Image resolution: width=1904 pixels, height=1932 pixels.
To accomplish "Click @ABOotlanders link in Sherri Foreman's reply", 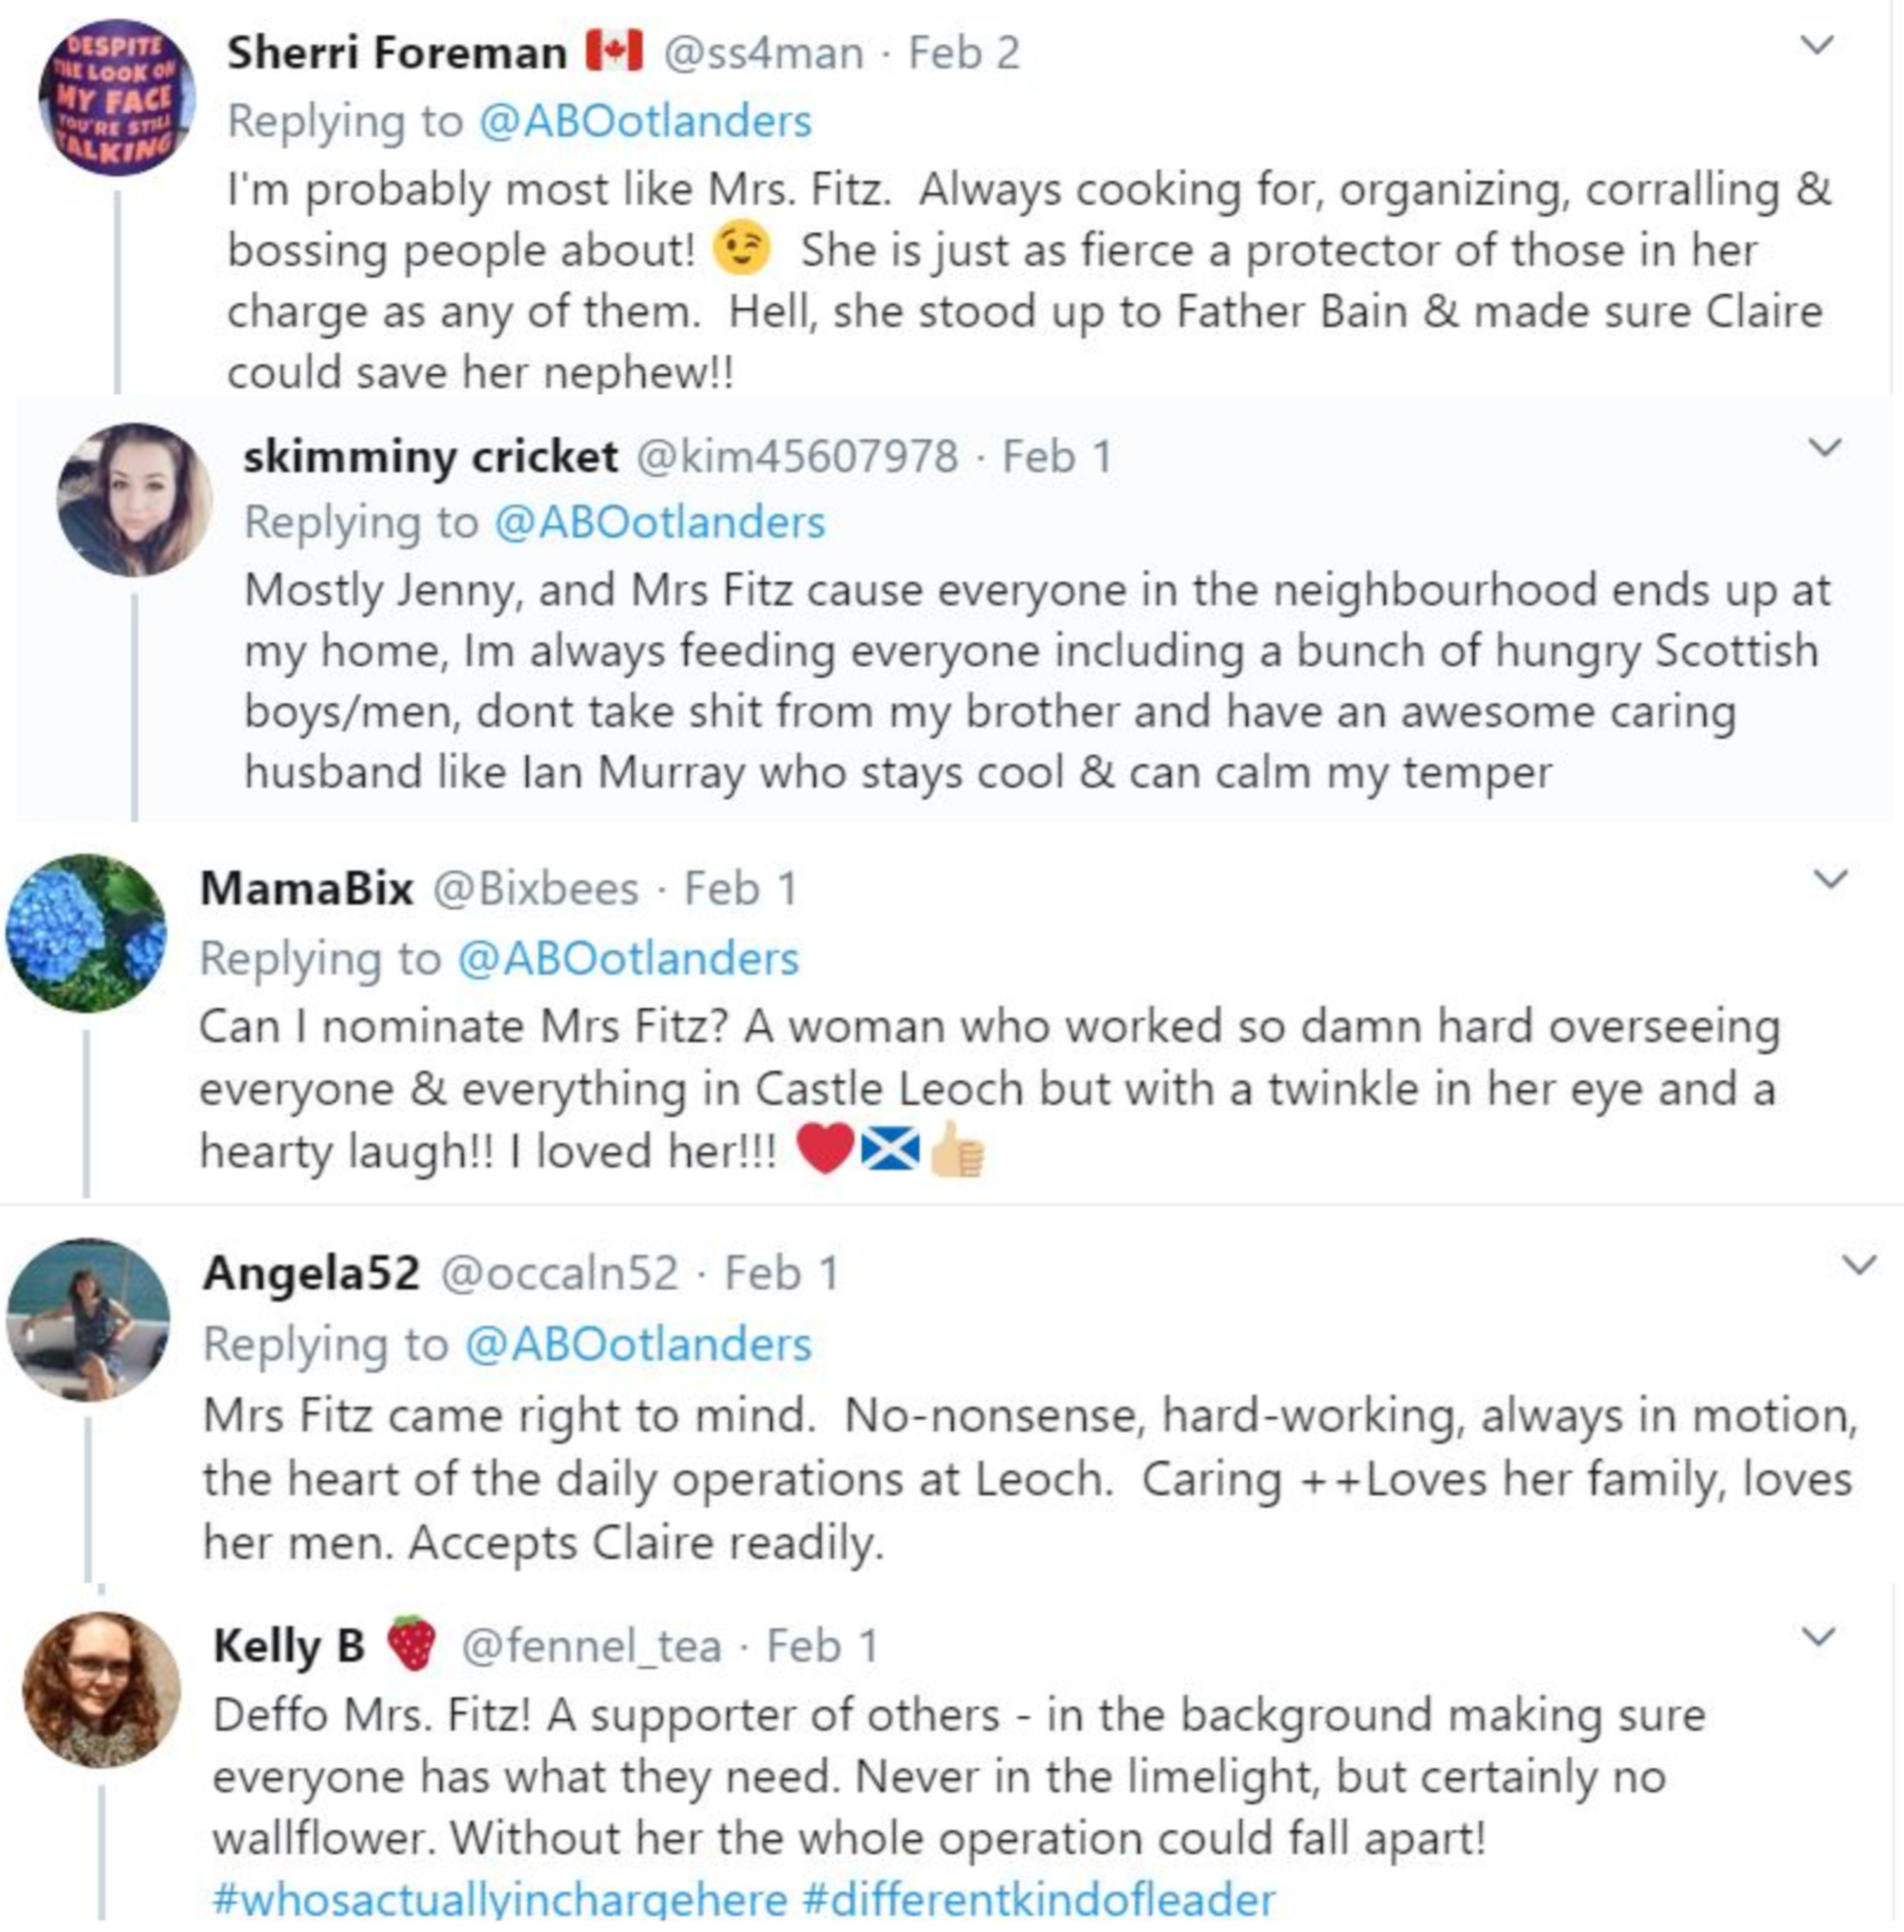I will (645, 122).
